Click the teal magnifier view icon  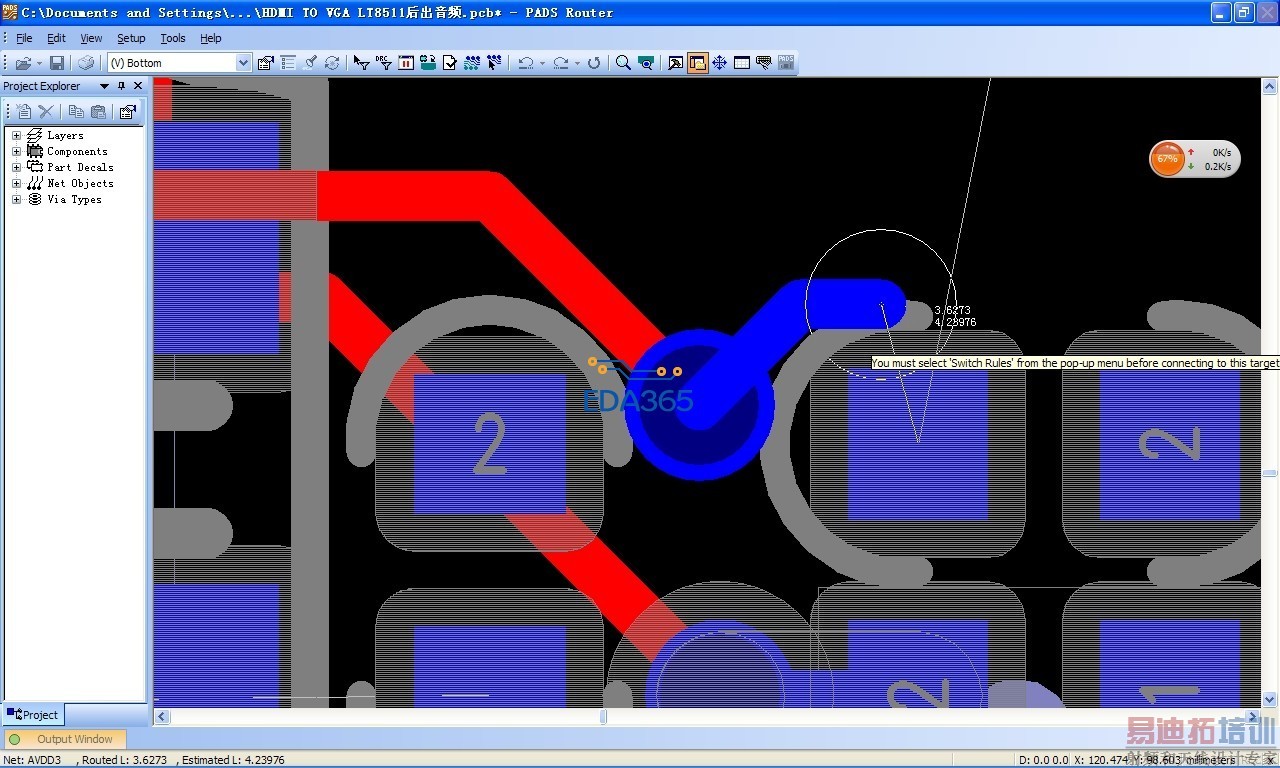pyautogui.click(x=646, y=63)
